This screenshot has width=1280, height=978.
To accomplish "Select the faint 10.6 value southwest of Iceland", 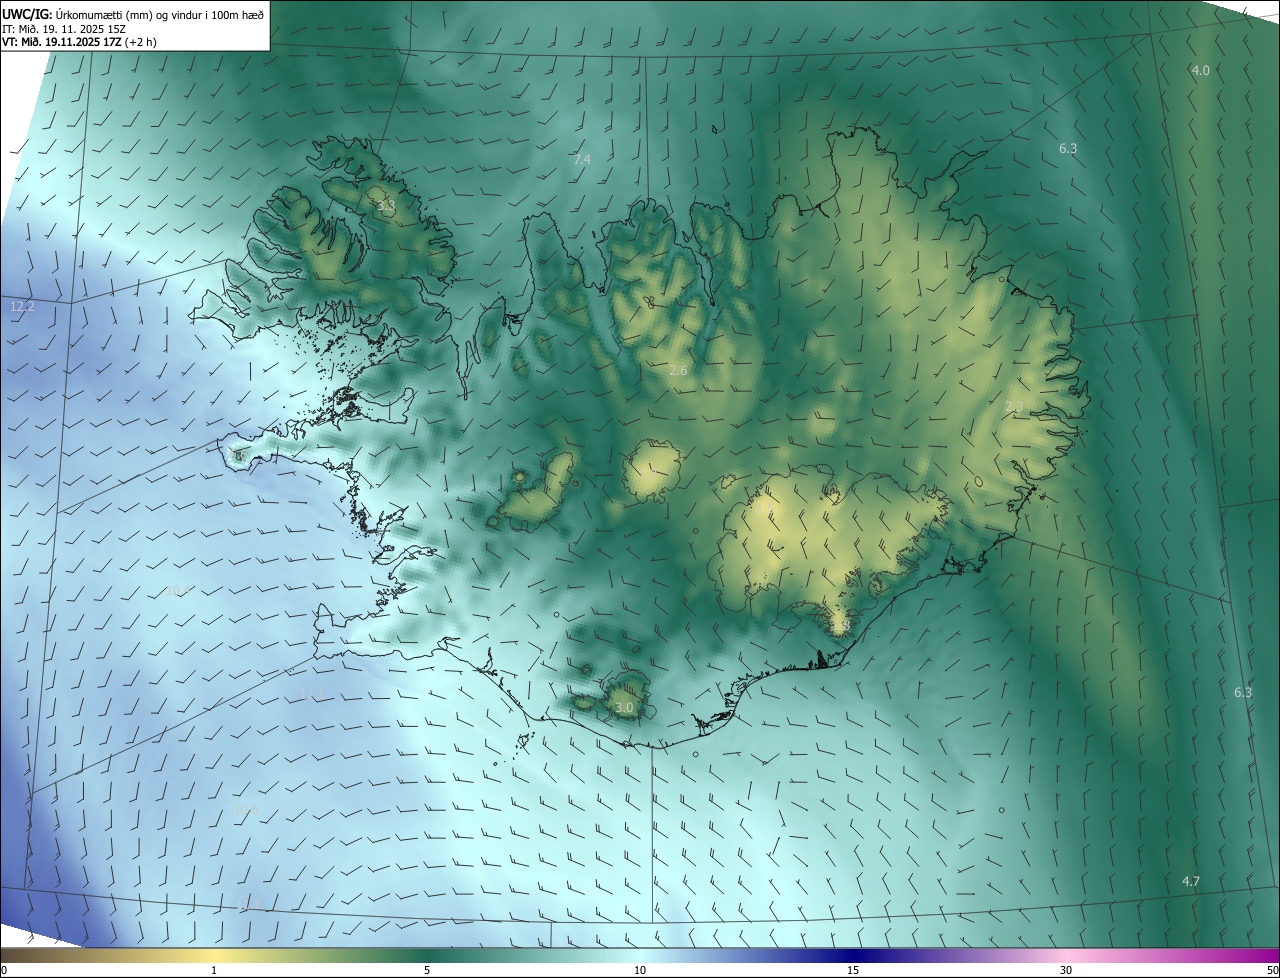I will 246,808.
